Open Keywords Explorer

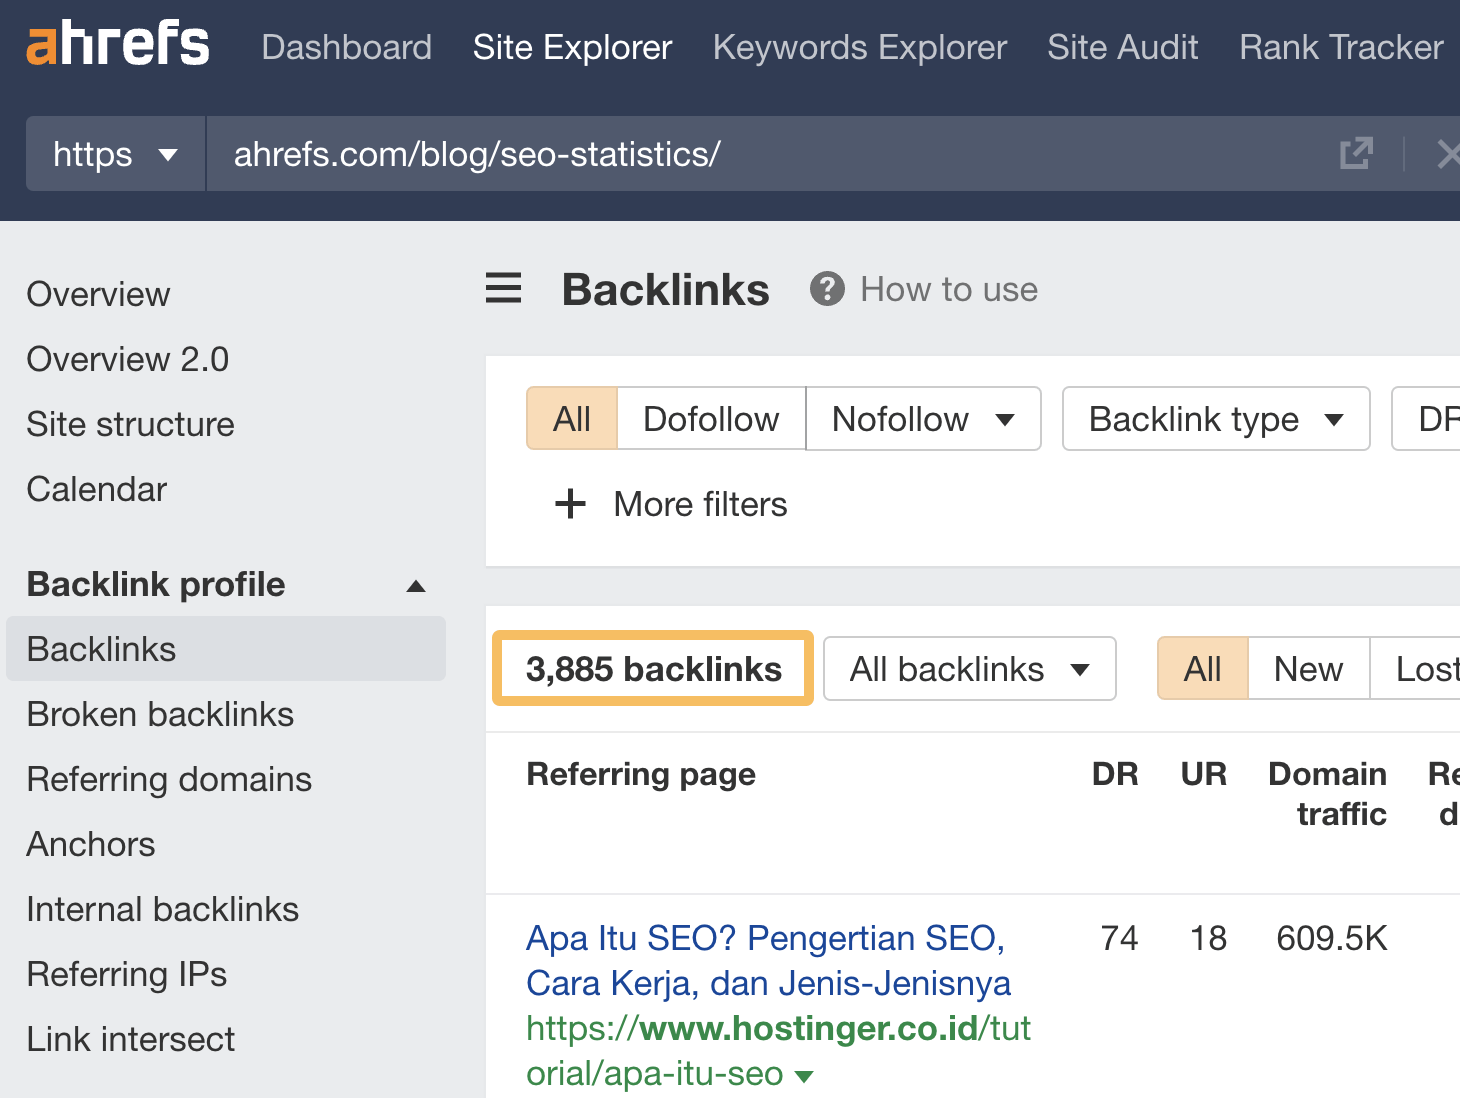point(859,47)
